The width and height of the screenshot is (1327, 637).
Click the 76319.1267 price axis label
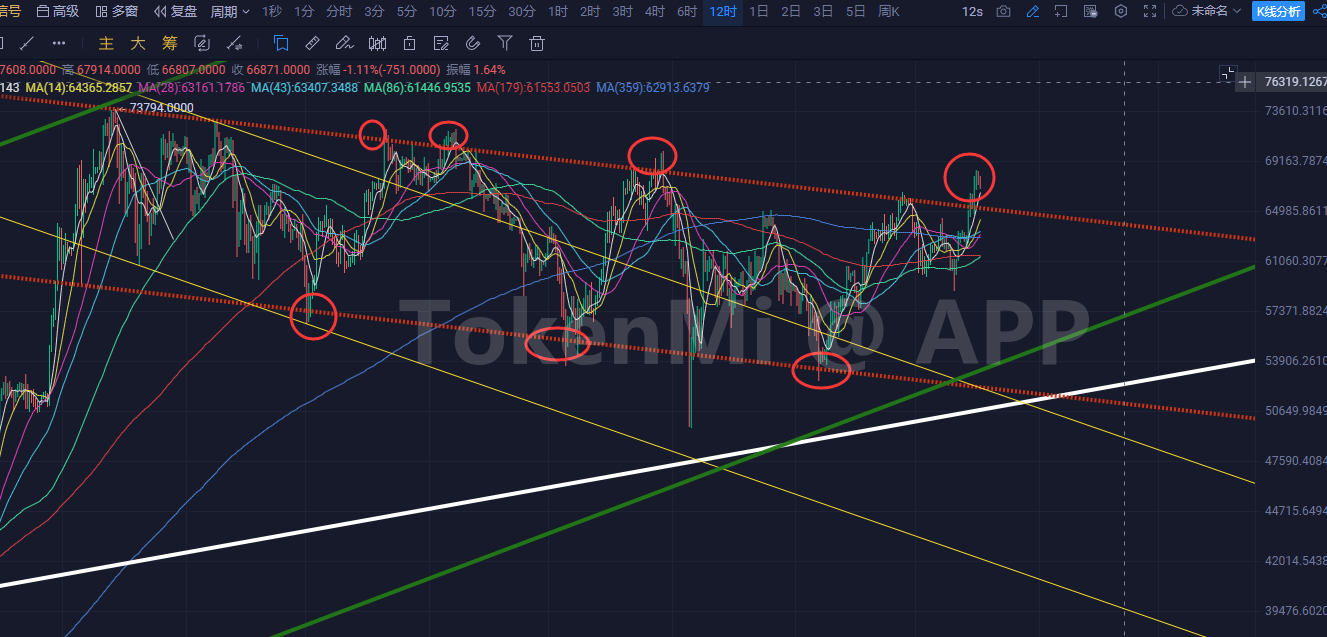click(x=1293, y=82)
